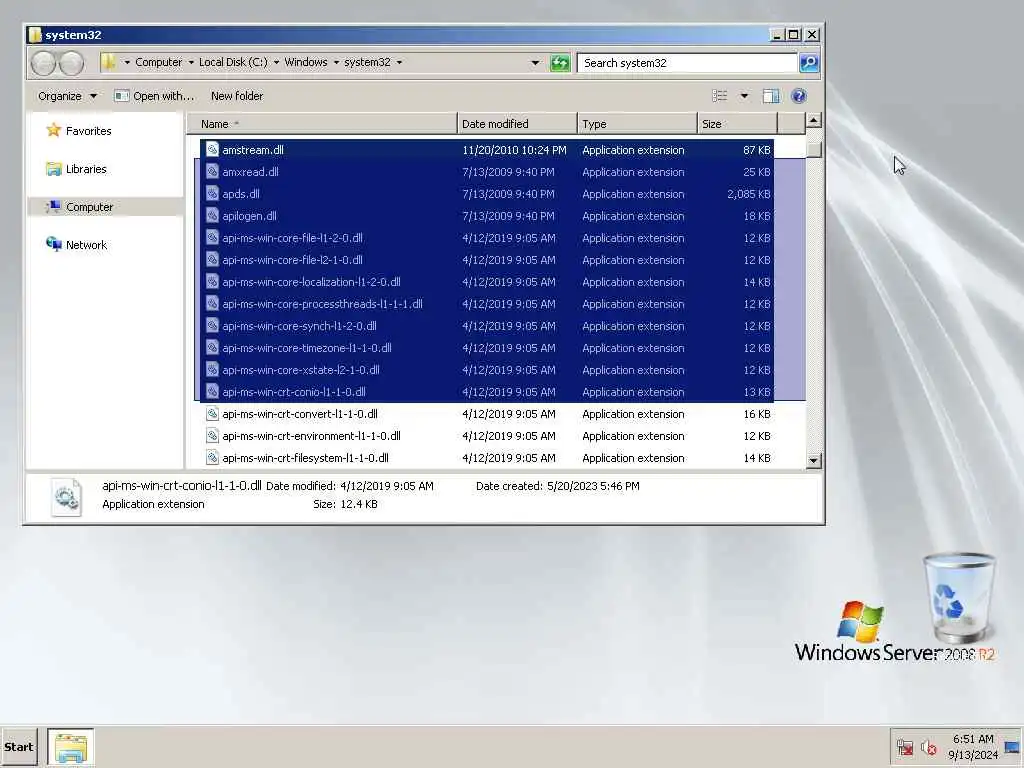Click the Show desktop icon in tray
This screenshot has height=768, width=1024.
1012,747
